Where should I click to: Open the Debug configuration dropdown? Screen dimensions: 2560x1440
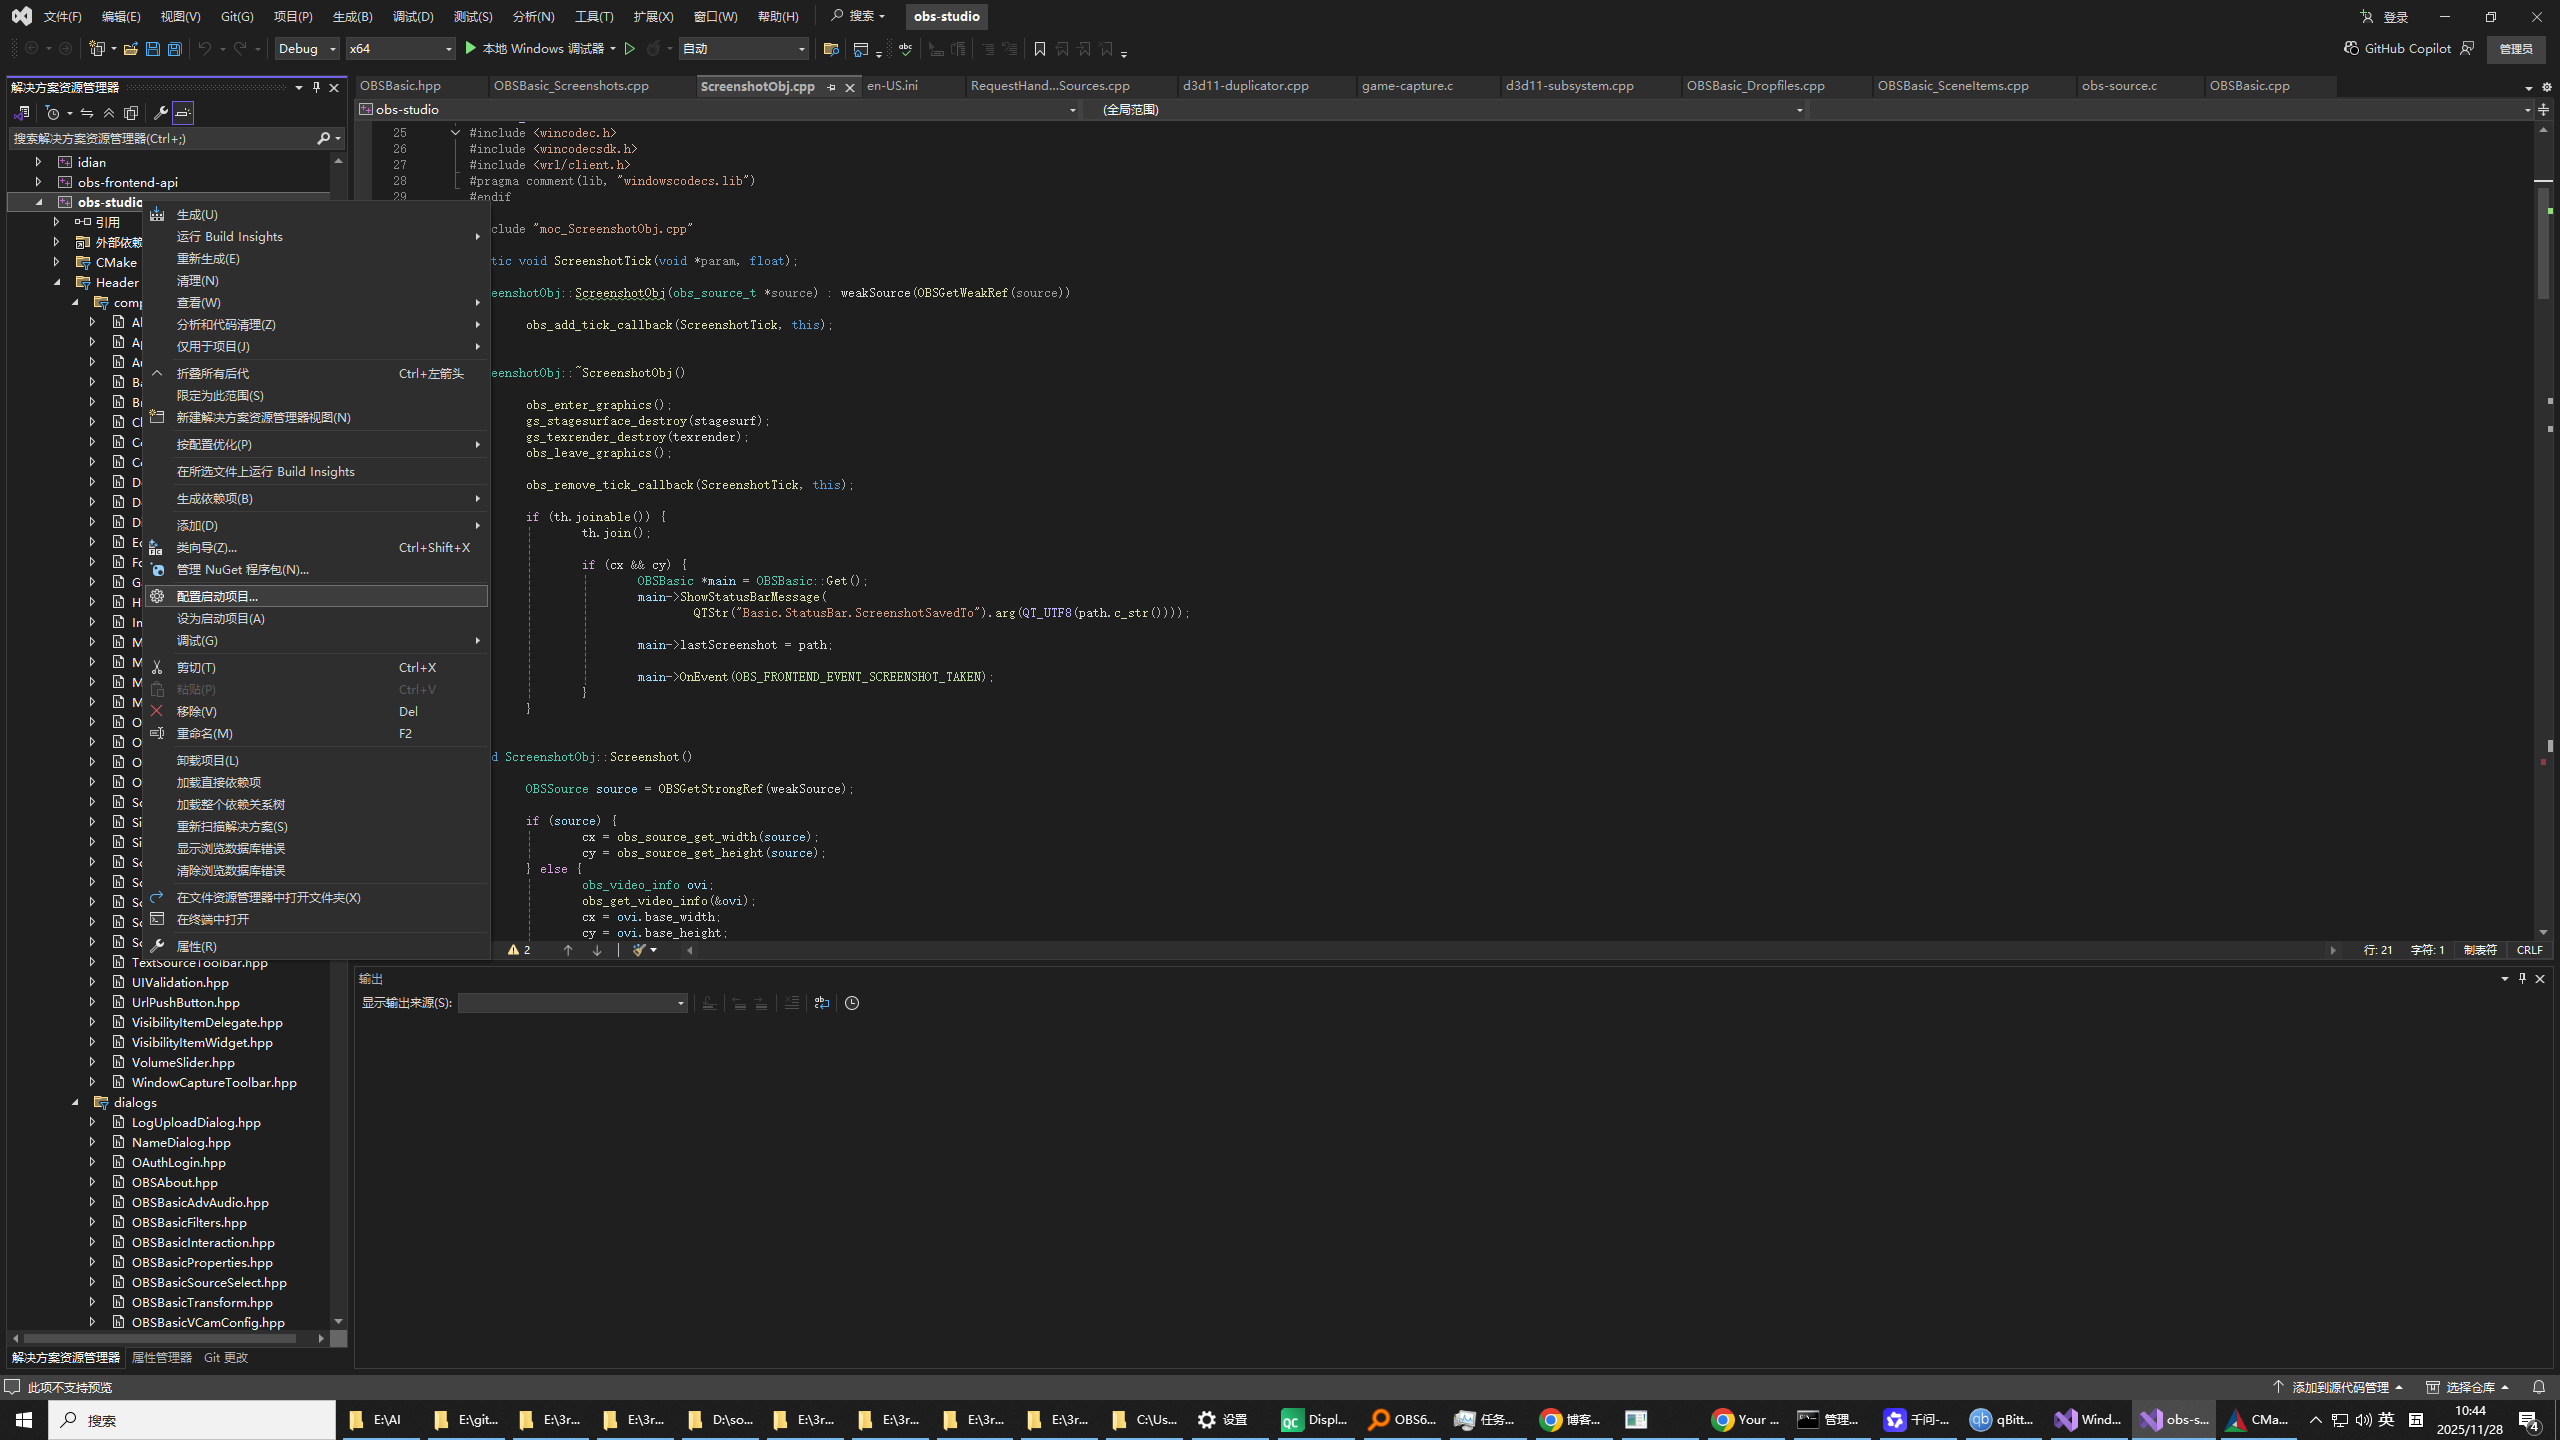pyautogui.click(x=306, y=48)
